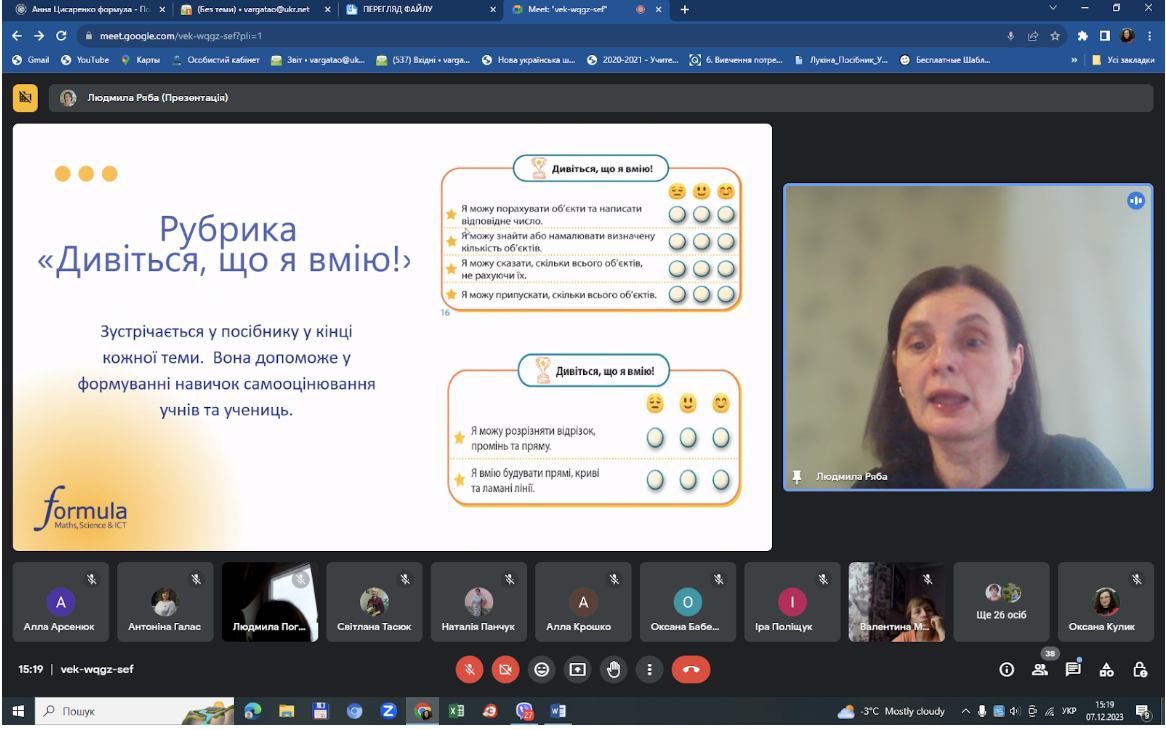Open the emoji reactions button
The height and width of the screenshot is (730, 1166).
[x=541, y=670]
